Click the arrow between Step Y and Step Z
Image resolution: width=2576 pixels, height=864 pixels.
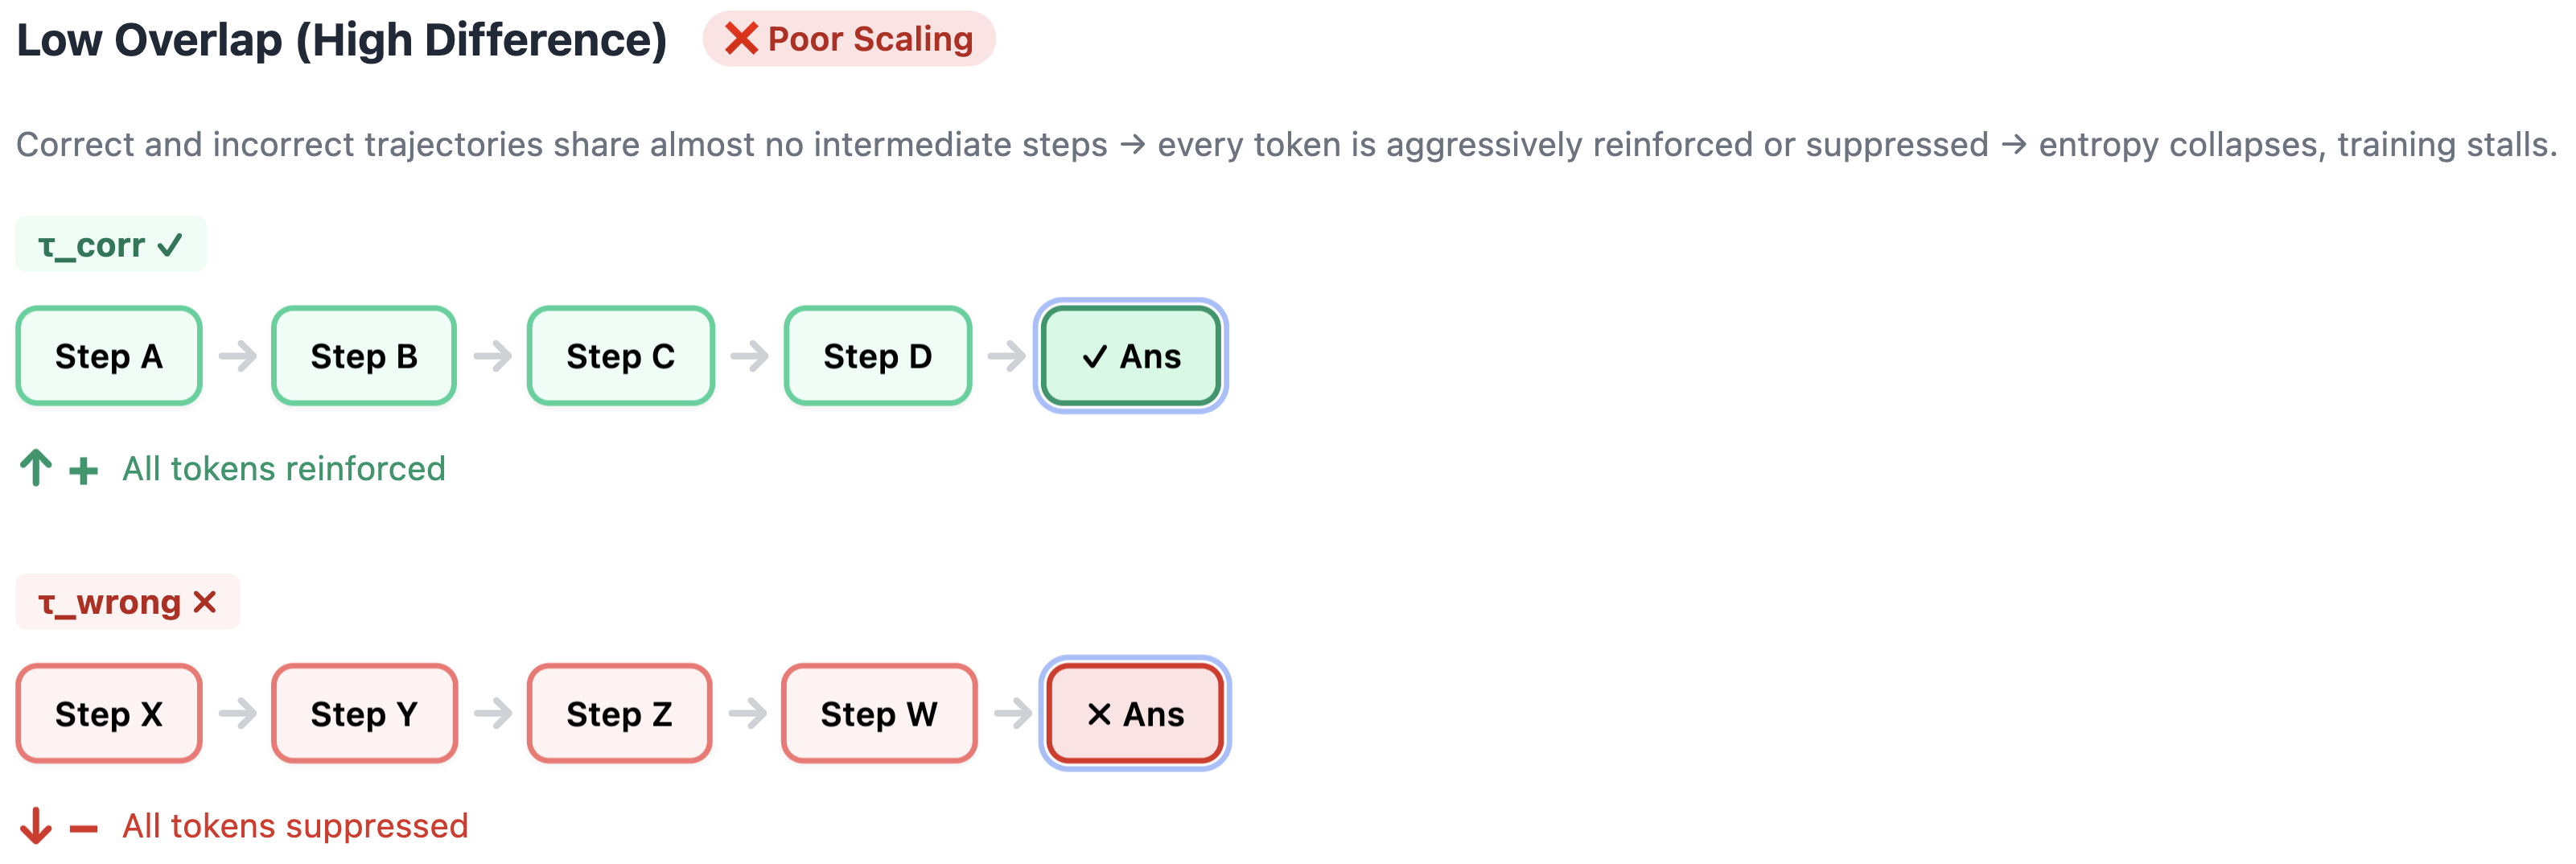point(493,713)
